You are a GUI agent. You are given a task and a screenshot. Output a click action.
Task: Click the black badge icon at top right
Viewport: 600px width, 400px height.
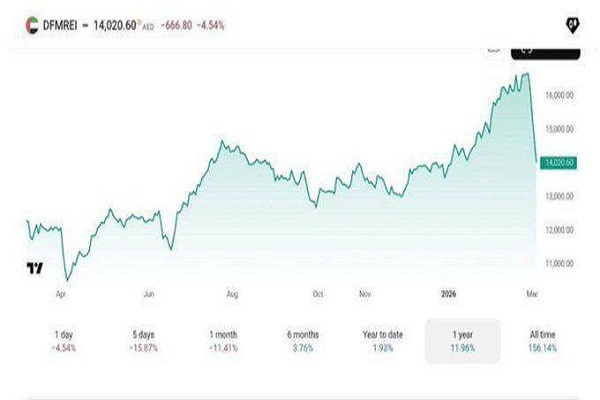568,23
